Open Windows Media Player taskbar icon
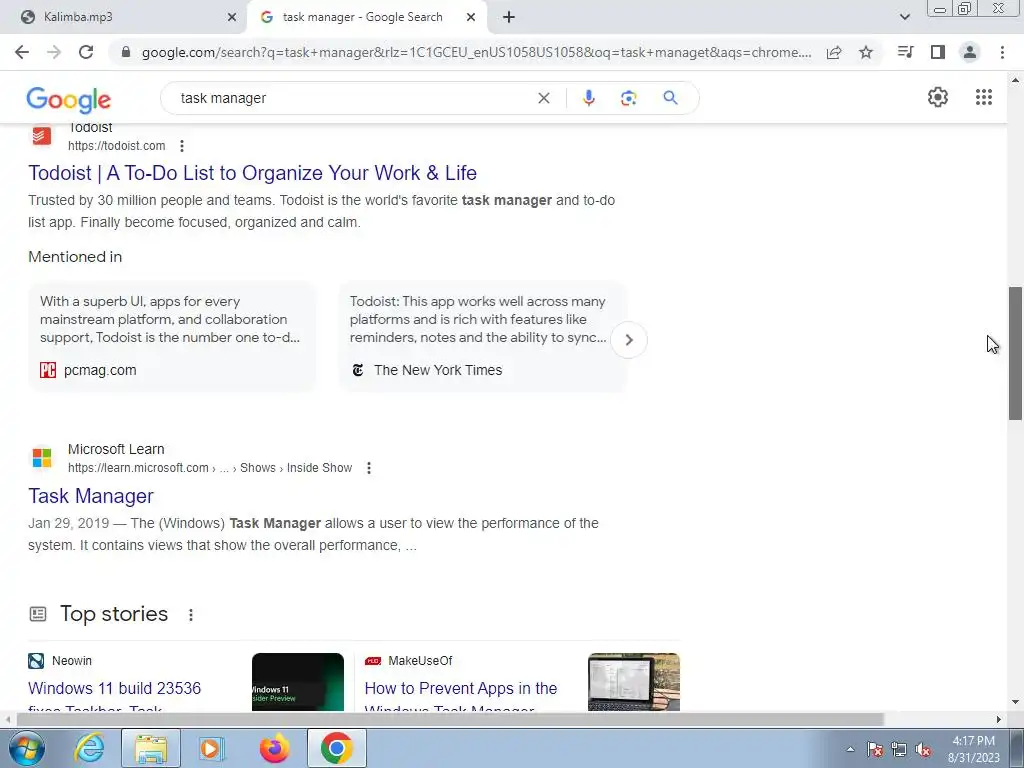Viewport: 1024px width, 768px height. tap(212, 748)
